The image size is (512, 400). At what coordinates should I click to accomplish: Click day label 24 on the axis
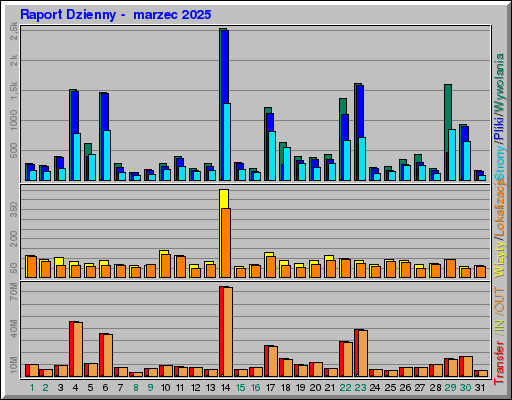pos(375,388)
